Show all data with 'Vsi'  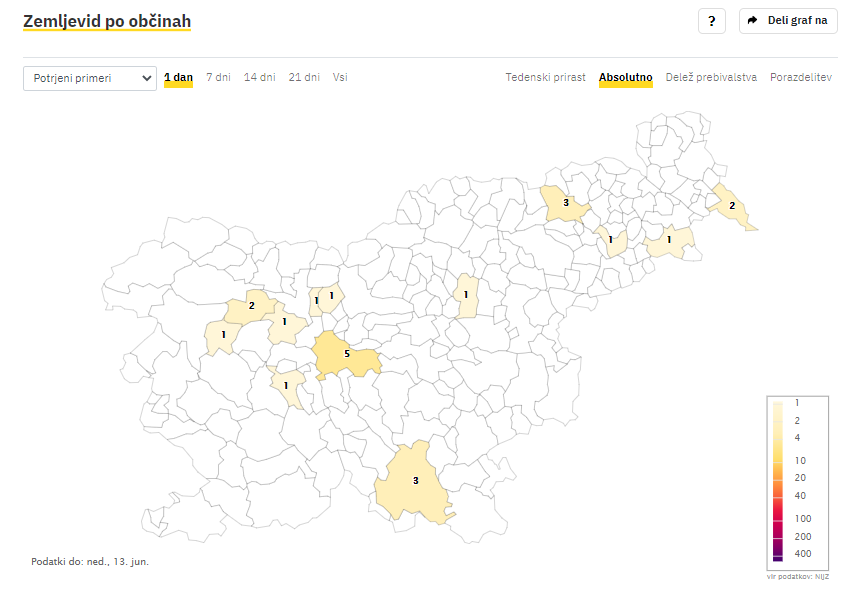click(x=340, y=77)
